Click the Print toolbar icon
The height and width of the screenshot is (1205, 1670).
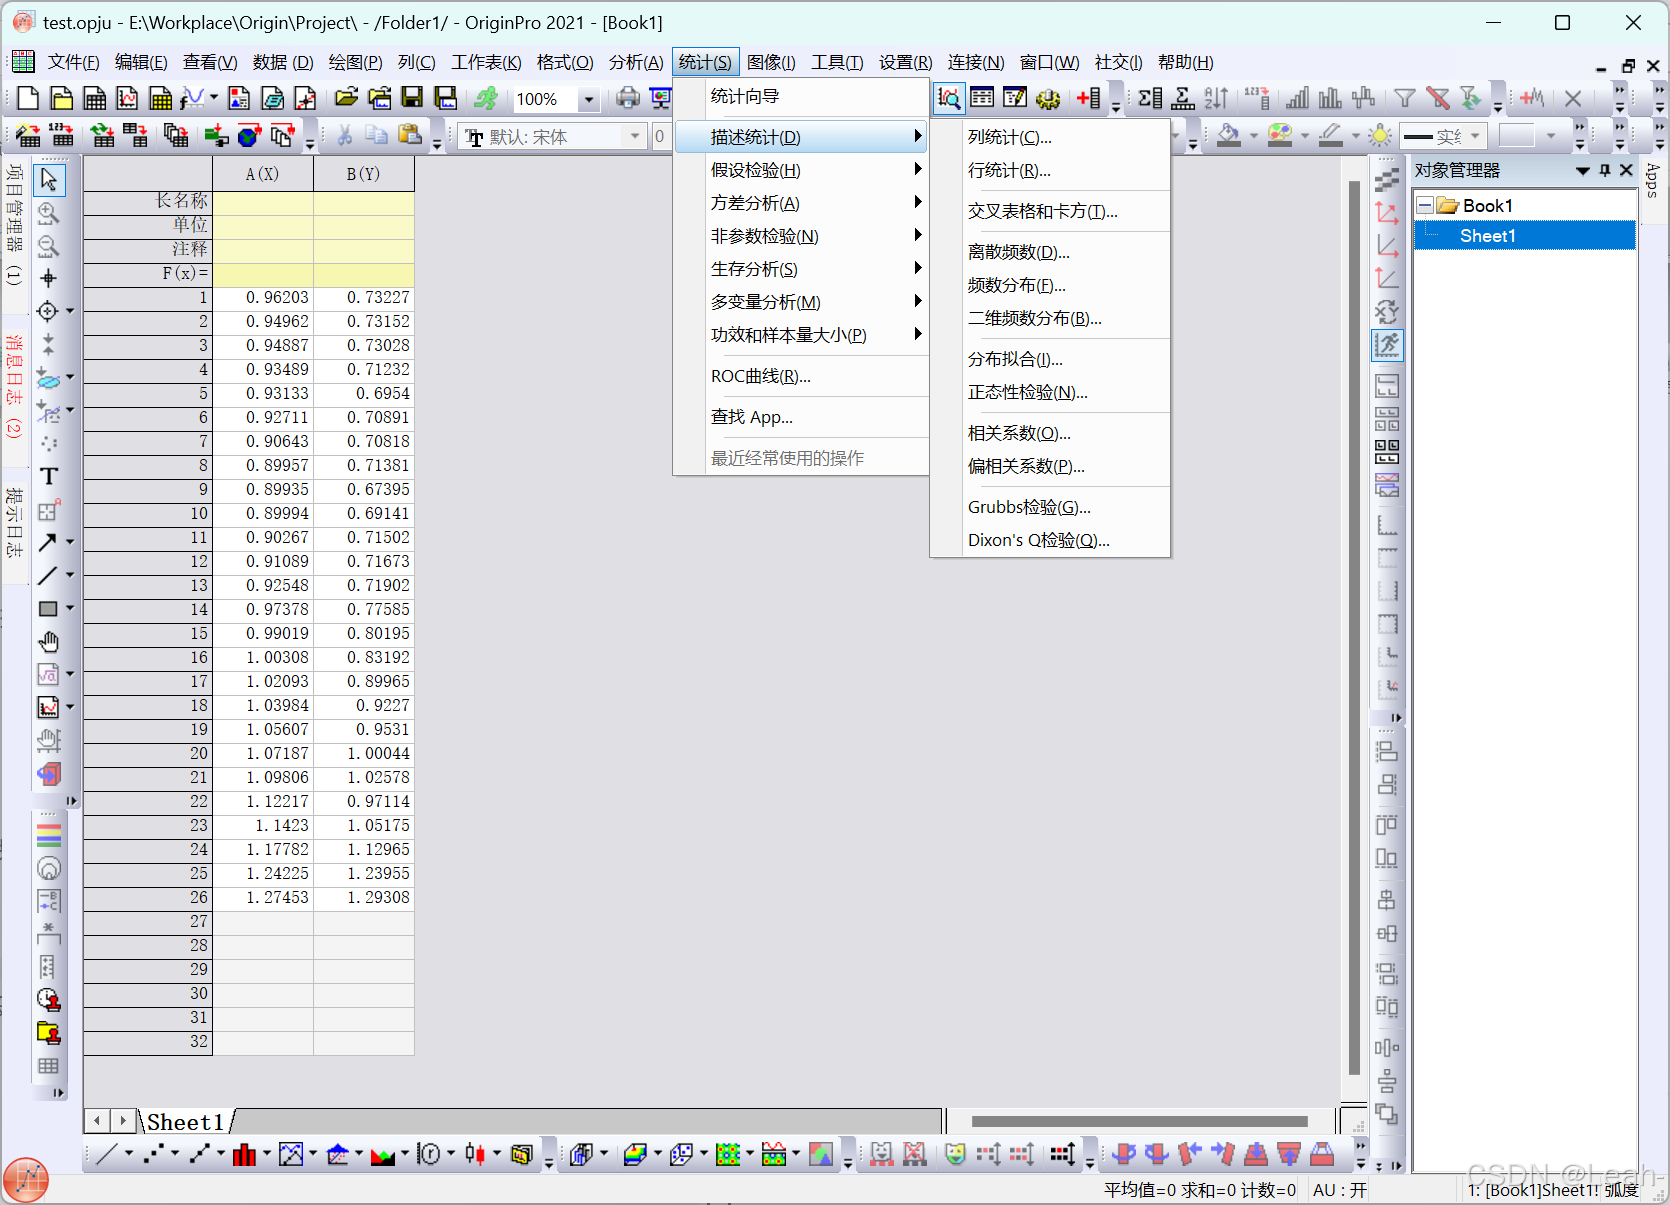pyautogui.click(x=628, y=99)
